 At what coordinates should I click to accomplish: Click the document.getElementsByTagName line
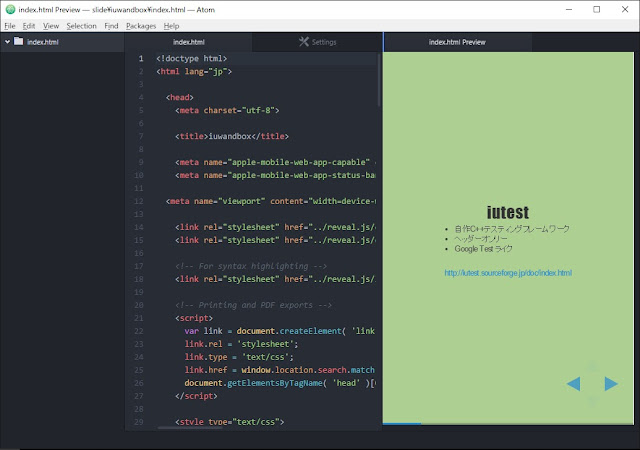[x=280, y=383]
